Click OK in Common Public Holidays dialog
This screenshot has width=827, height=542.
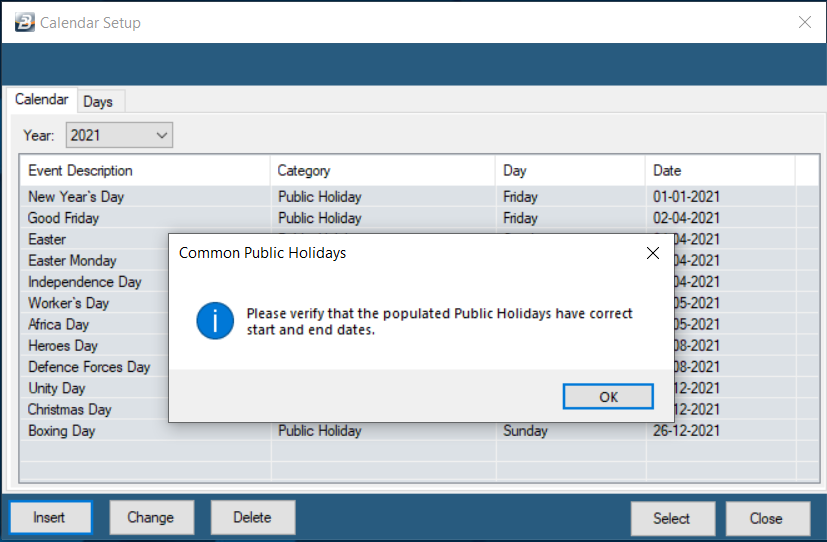click(x=608, y=396)
